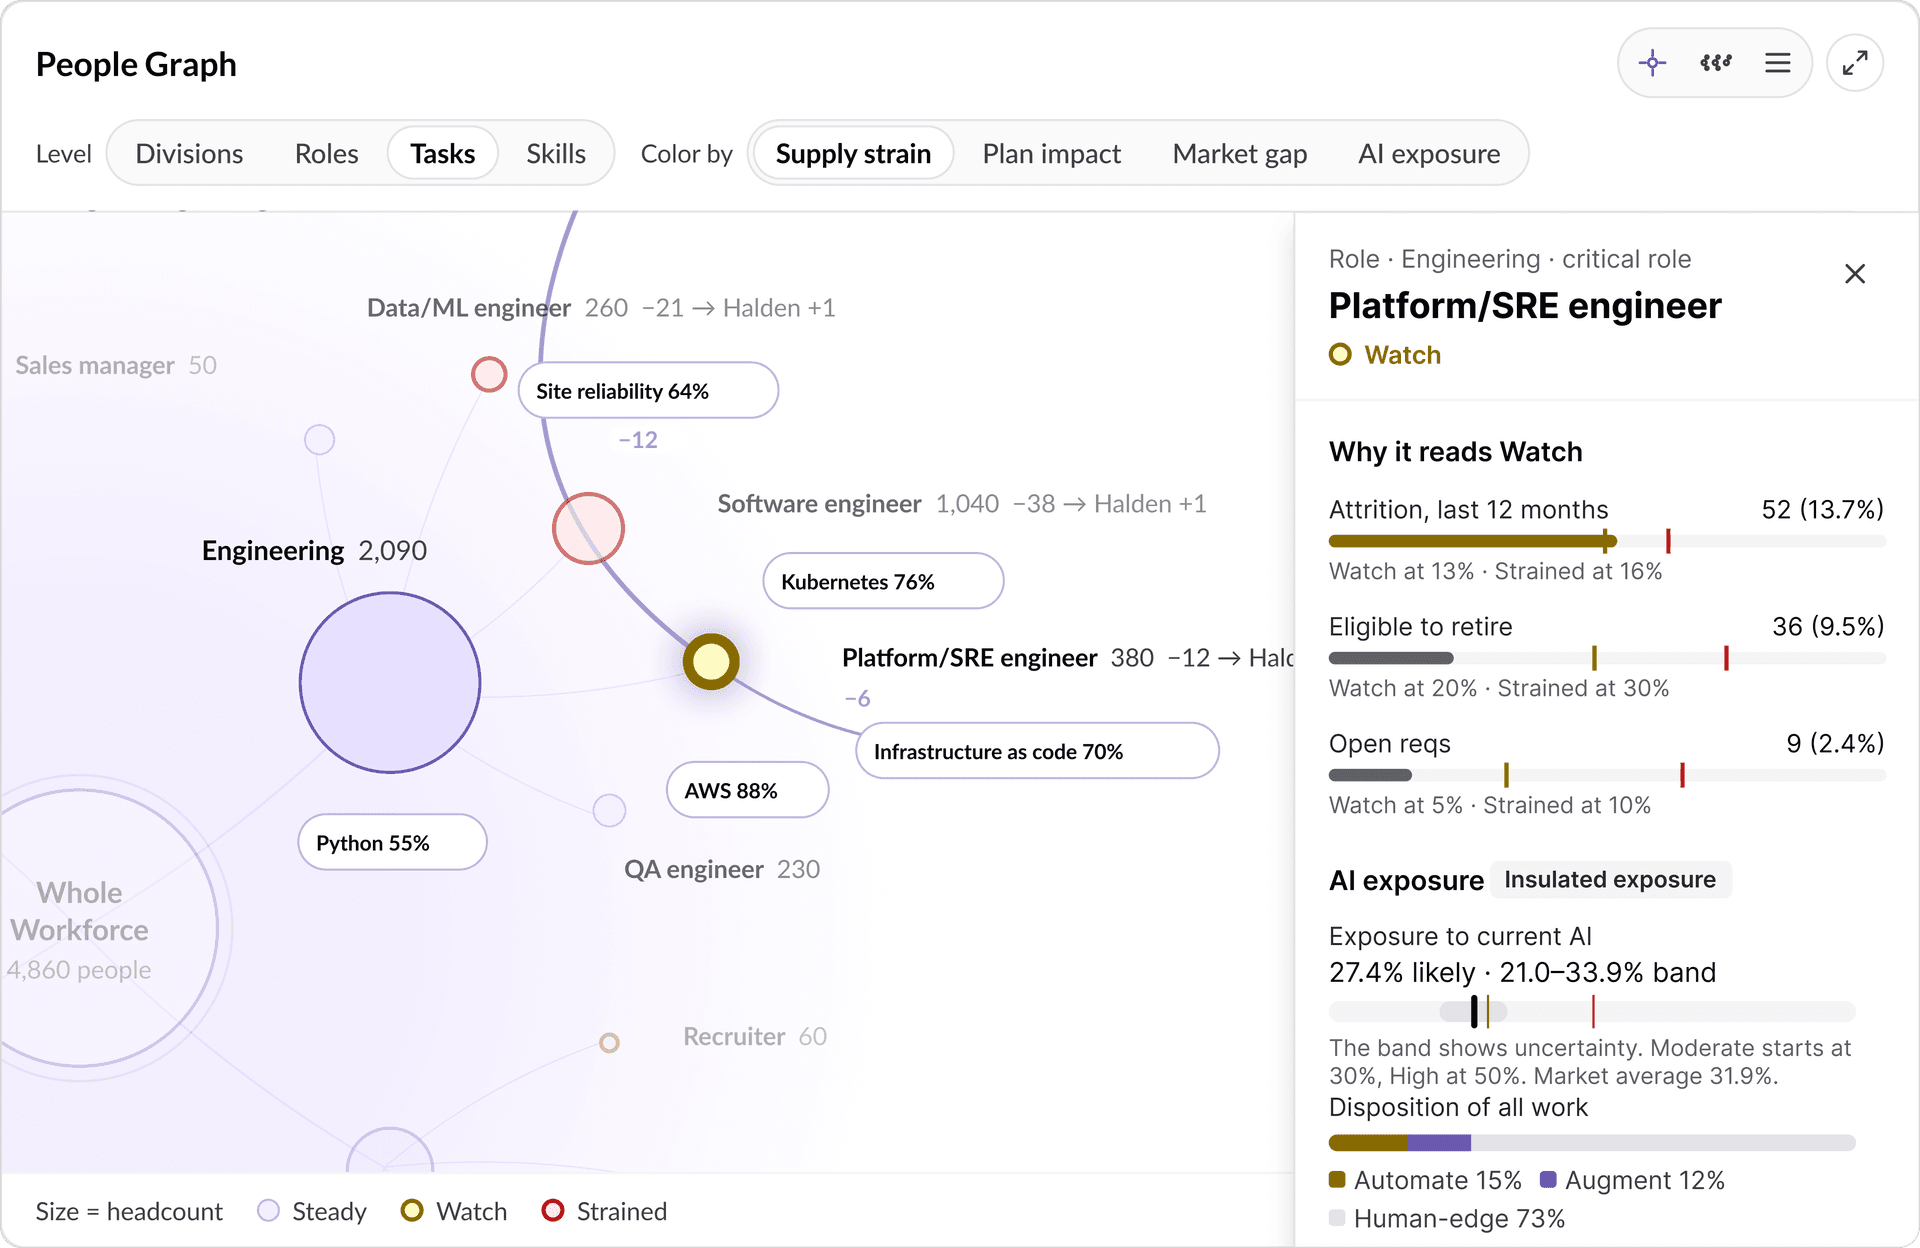Click the Exposure to current AI band
1920x1248 pixels.
1592,1011
